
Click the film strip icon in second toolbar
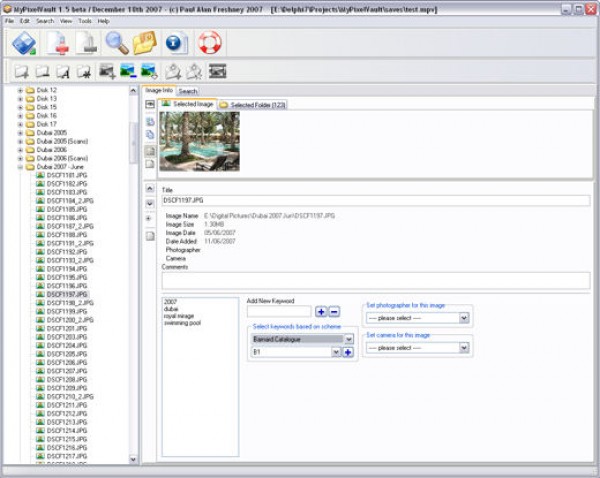tap(216, 71)
